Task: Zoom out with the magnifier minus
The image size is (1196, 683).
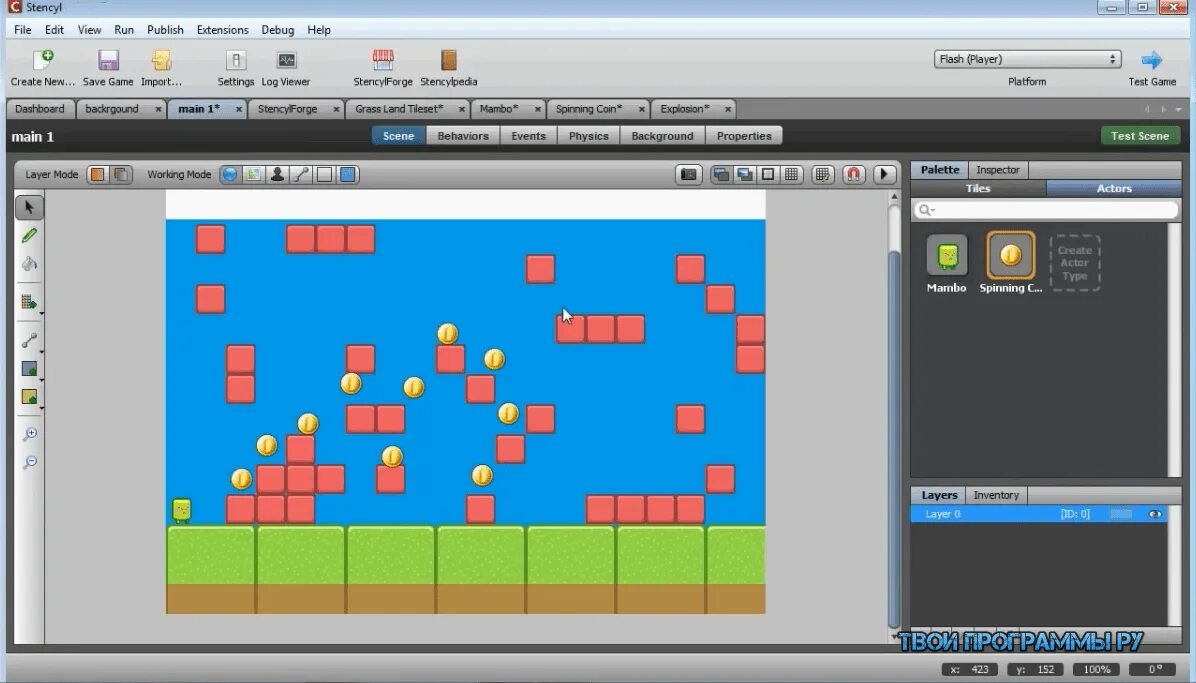Action: point(29,462)
